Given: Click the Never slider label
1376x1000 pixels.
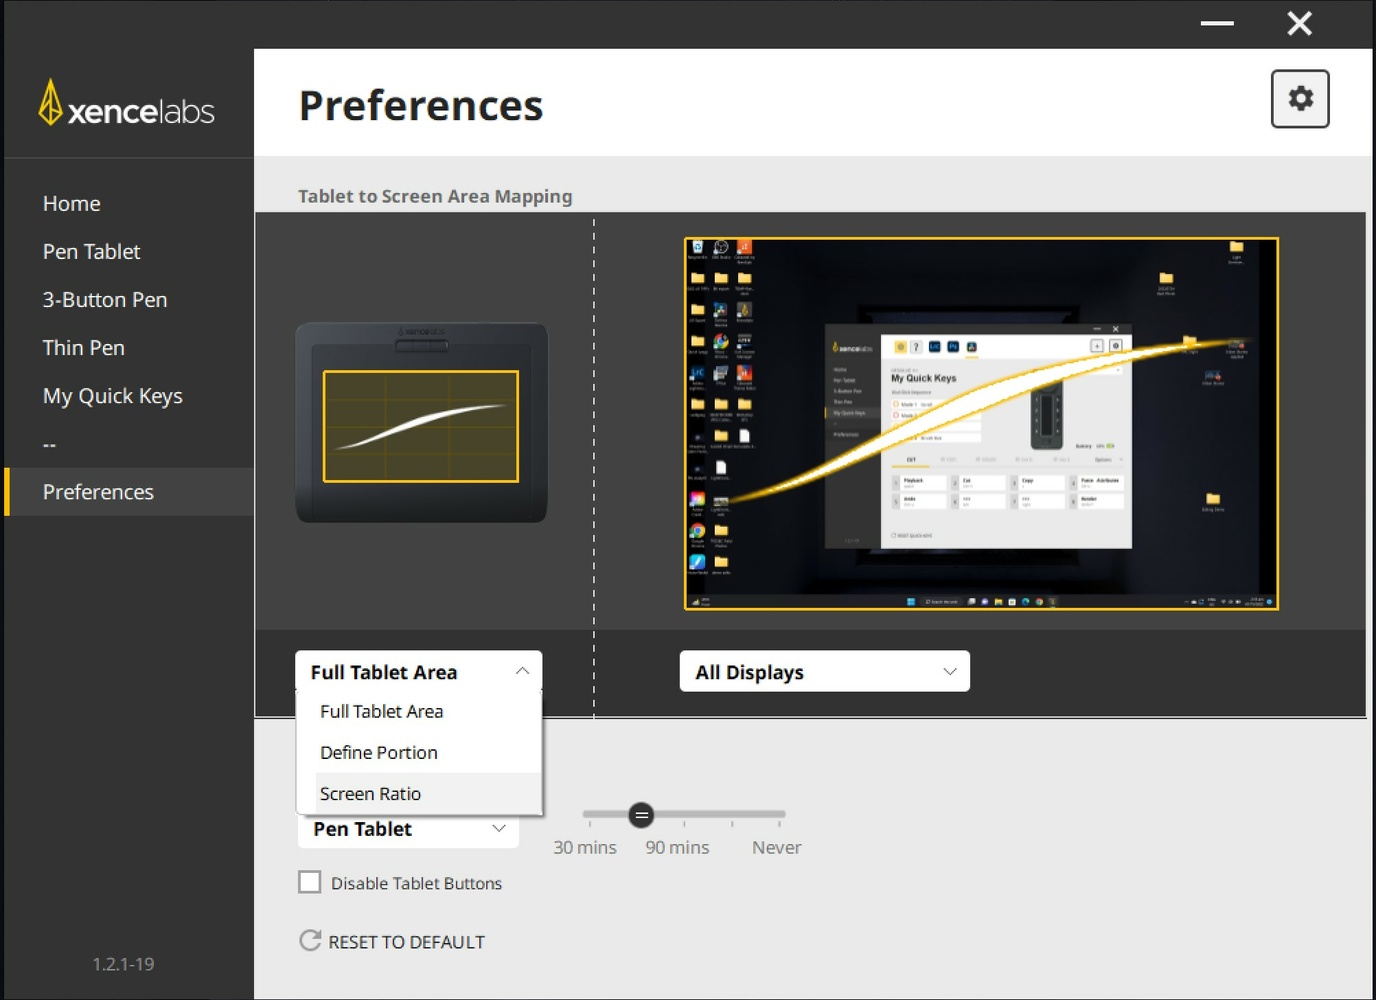Looking at the screenshot, I should [777, 848].
